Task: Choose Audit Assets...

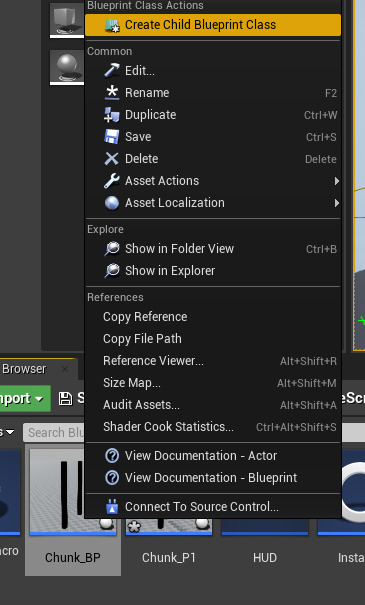Action: point(213,405)
